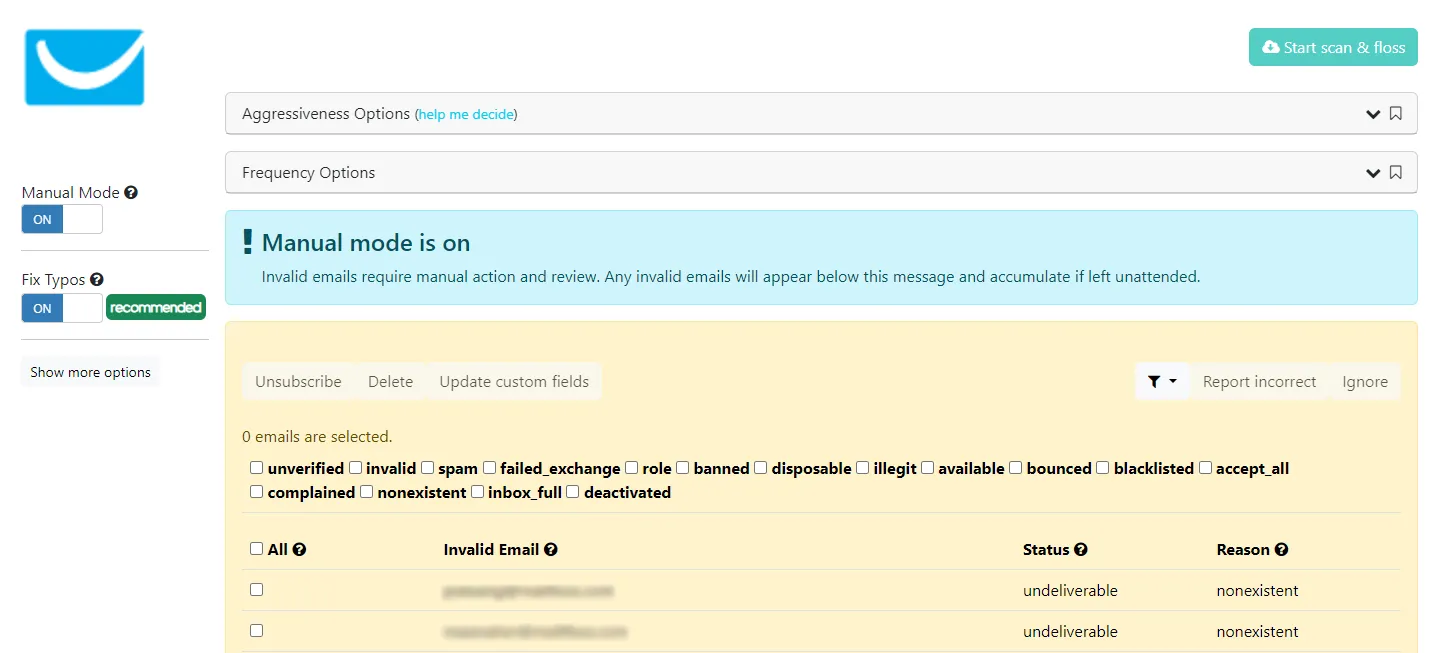Image resolution: width=1437 pixels, height=653 pixels.
Task: Choose Update custom fields
Action: point(514,381)
